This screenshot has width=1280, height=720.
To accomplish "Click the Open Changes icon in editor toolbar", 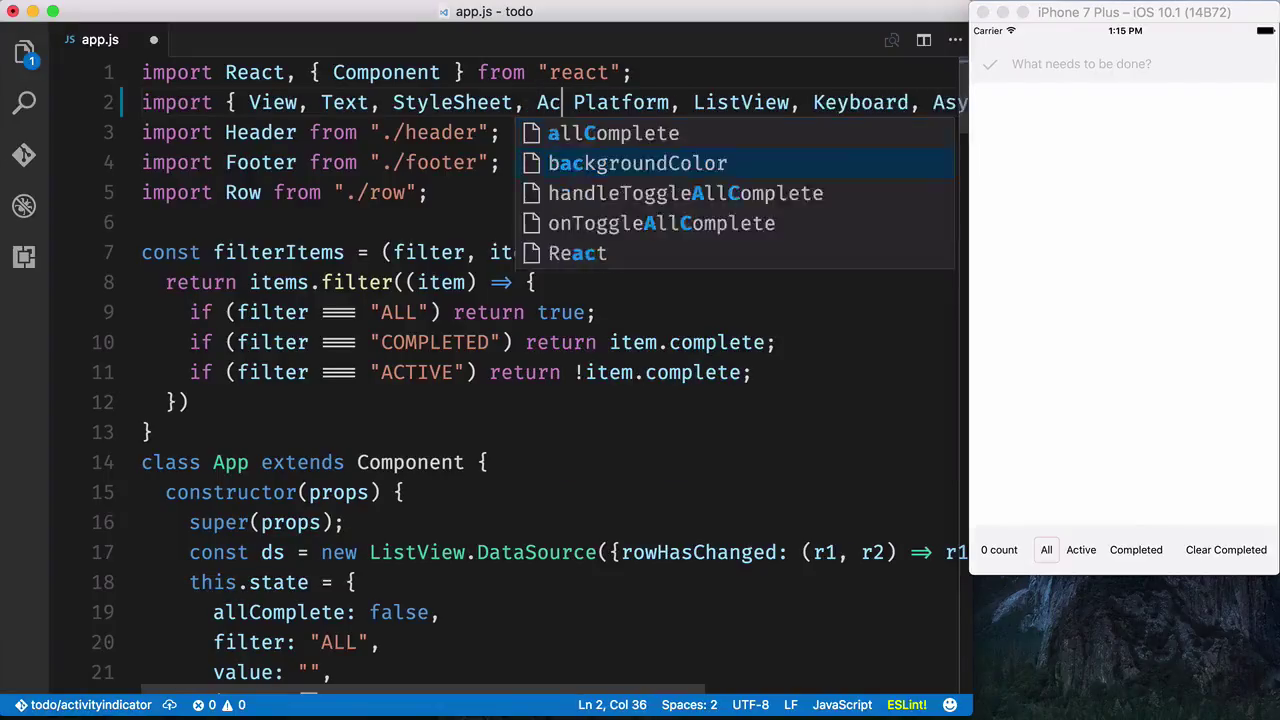I will click(x=892, y=40).
